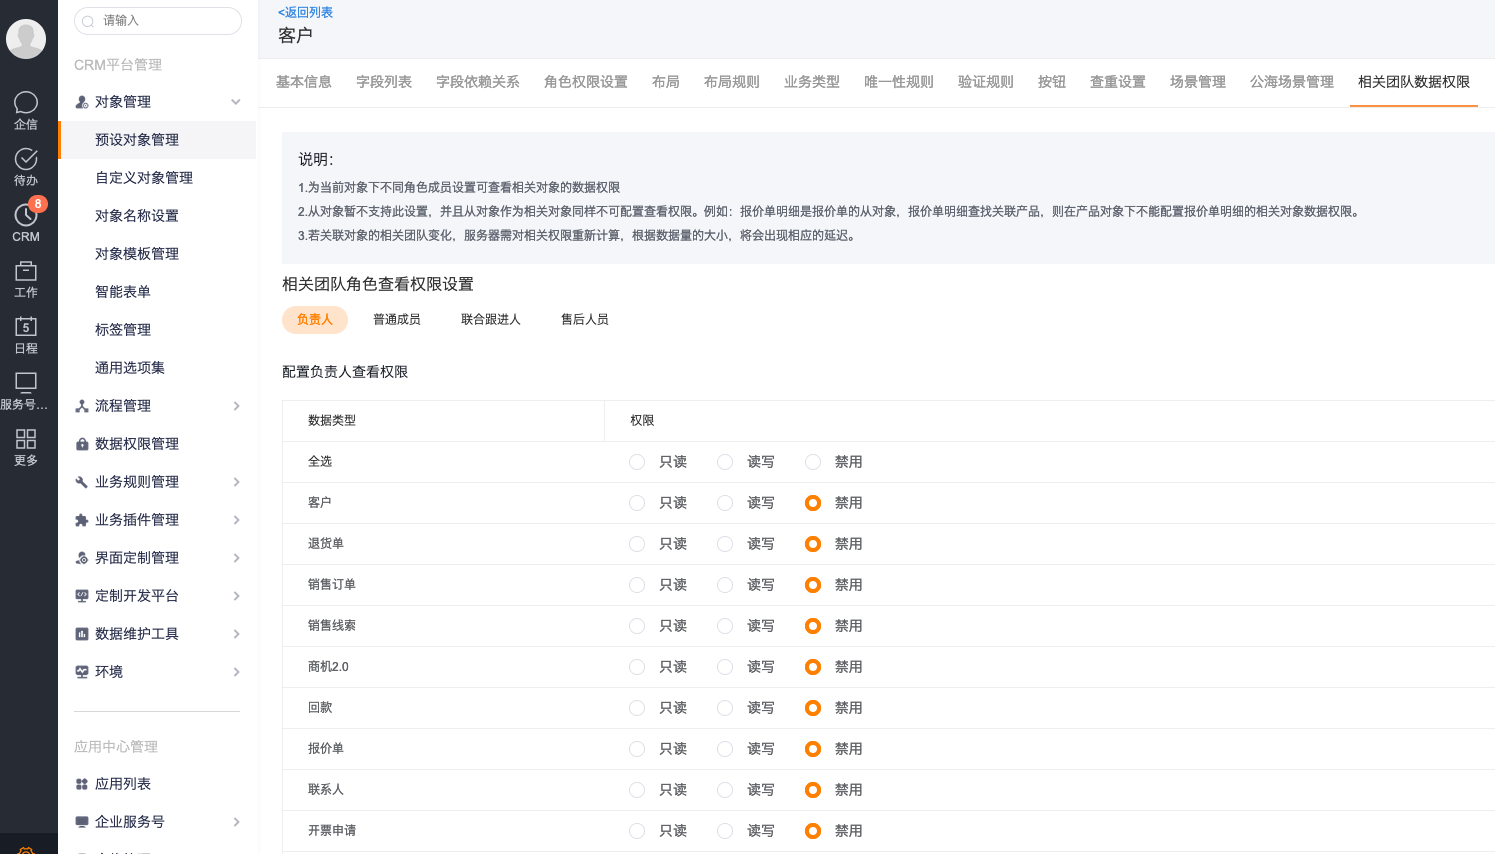
Task: Open 预设对象管理 in sidebar
Action: [x=157, y=140]
